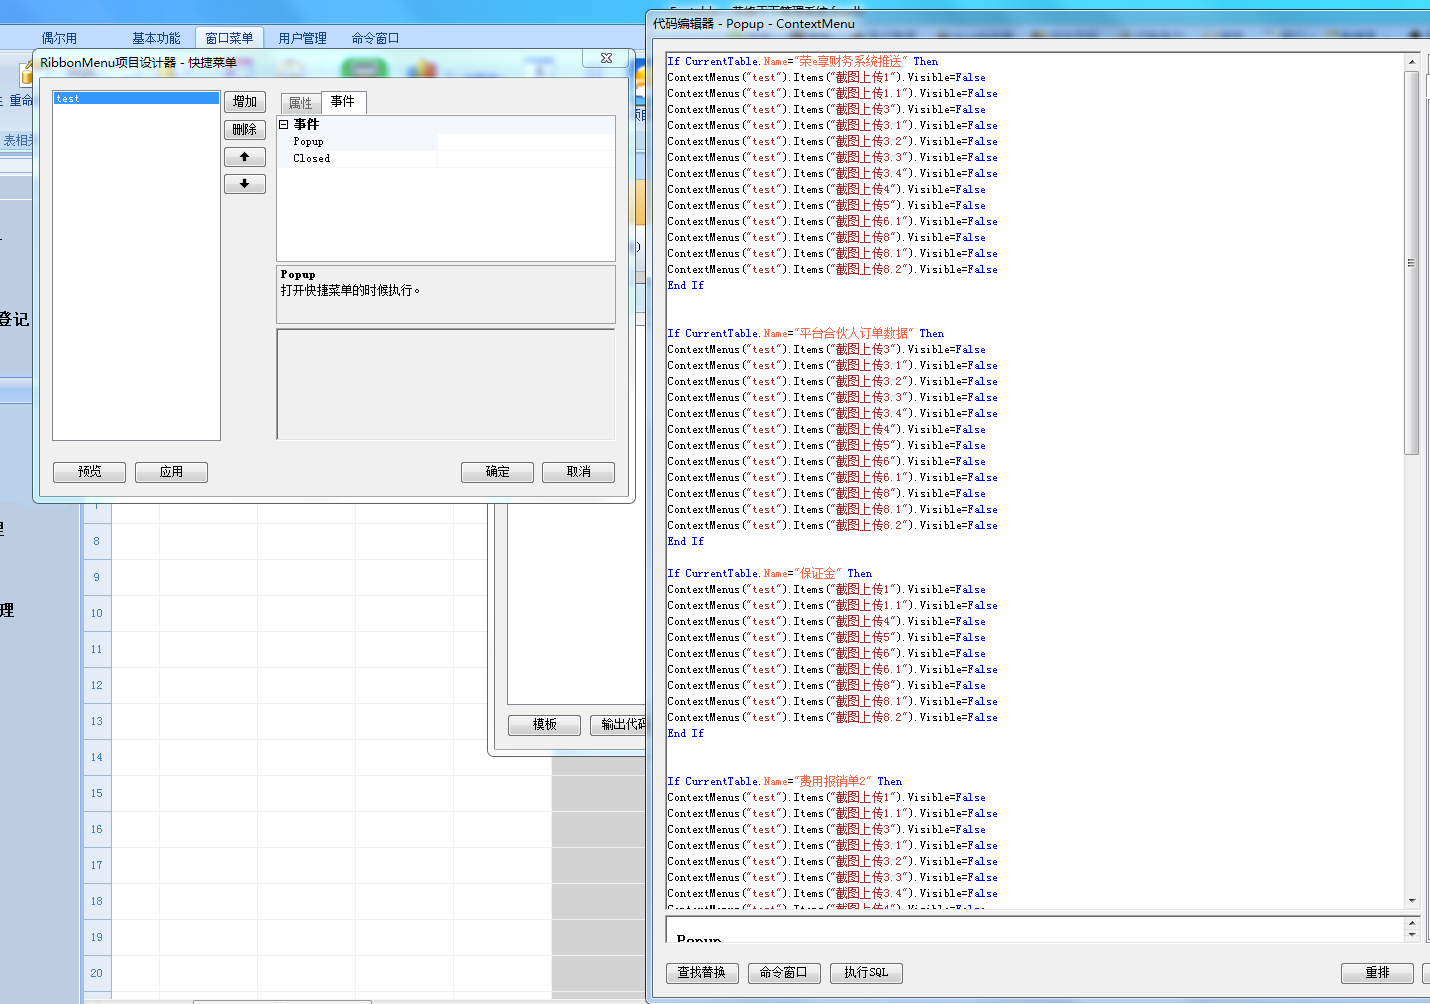Click the 预览 button

click(x=89, y=472)
